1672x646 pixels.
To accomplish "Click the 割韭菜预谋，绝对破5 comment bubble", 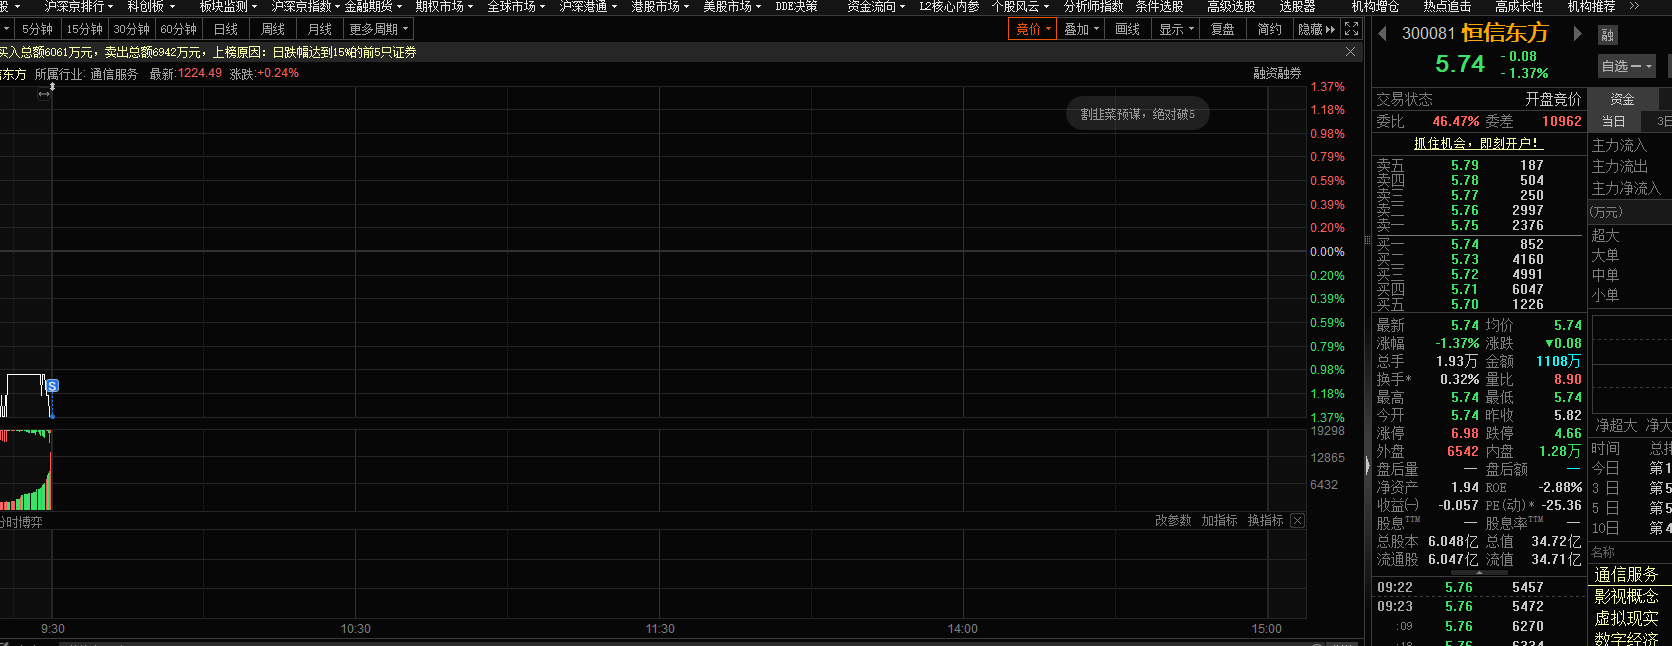I will pyautogui.click(x=1138, y=114).
